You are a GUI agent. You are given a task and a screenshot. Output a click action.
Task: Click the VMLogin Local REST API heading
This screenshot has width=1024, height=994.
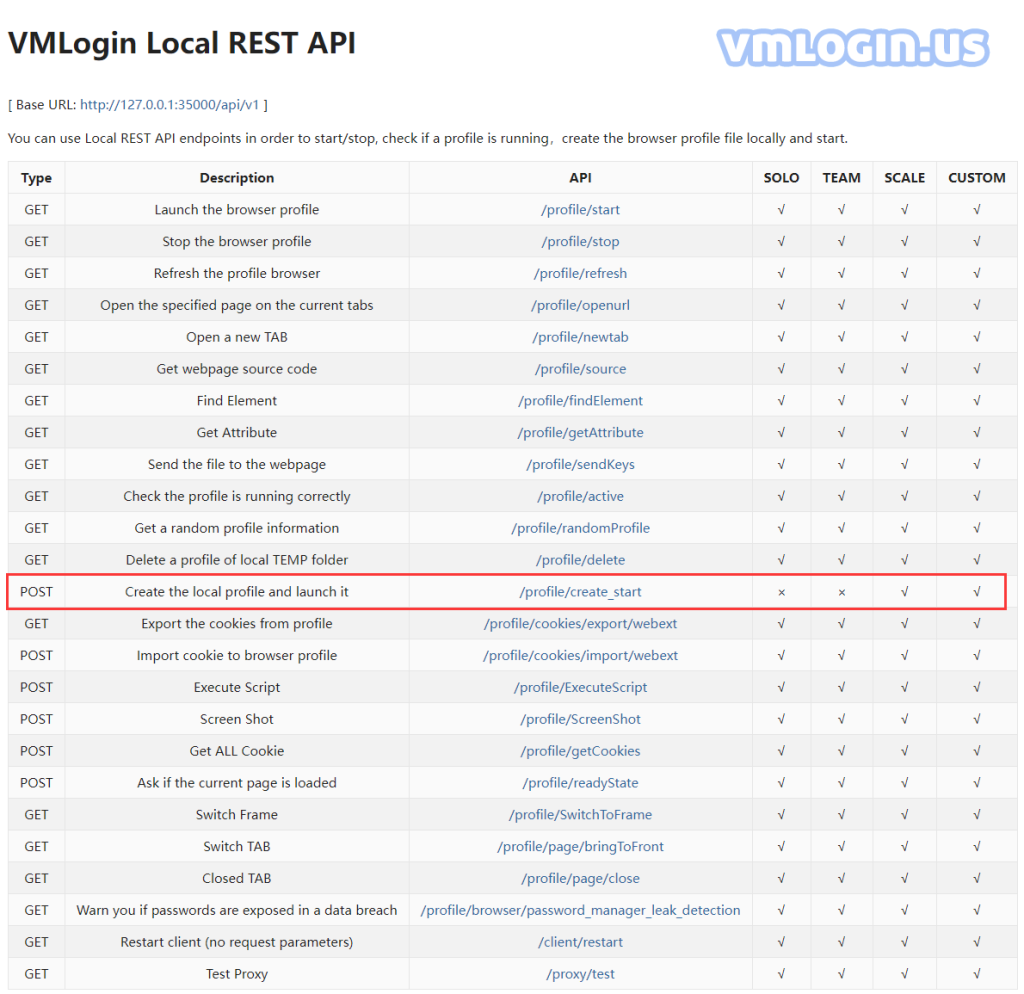point(182,43)
